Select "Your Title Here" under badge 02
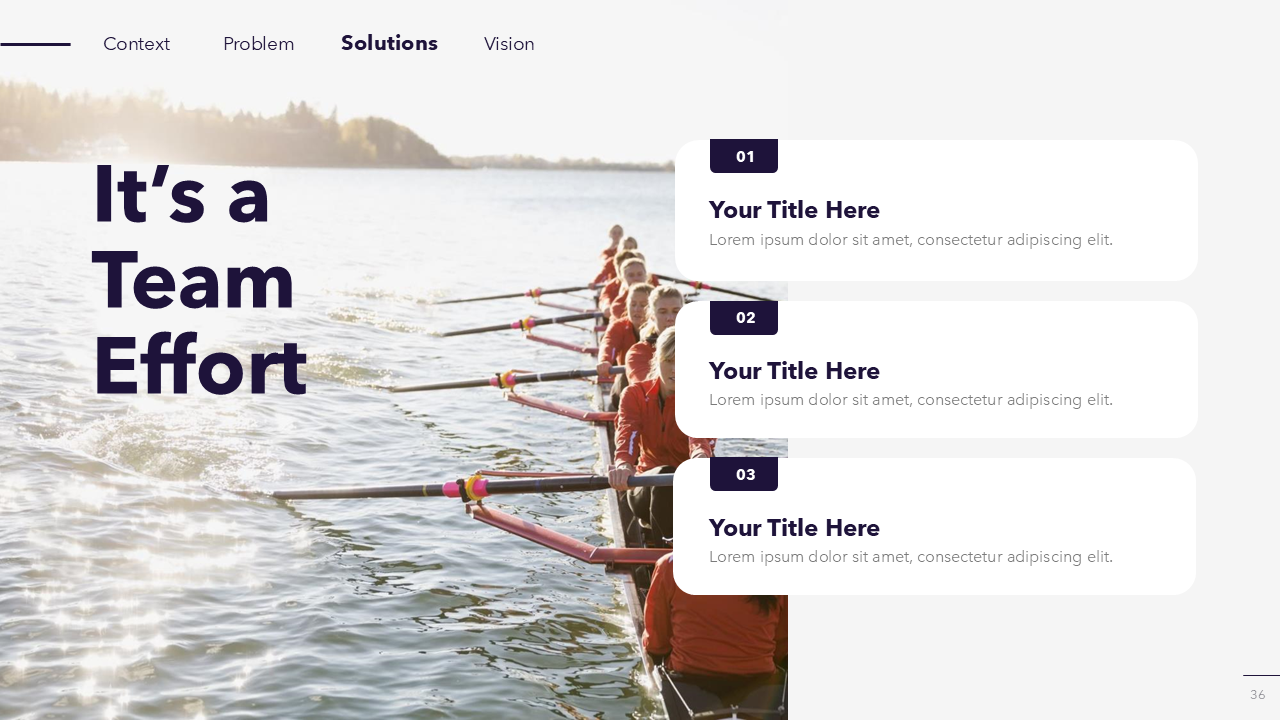Viewport: 1280px width, 720px height. click(794, 371)
